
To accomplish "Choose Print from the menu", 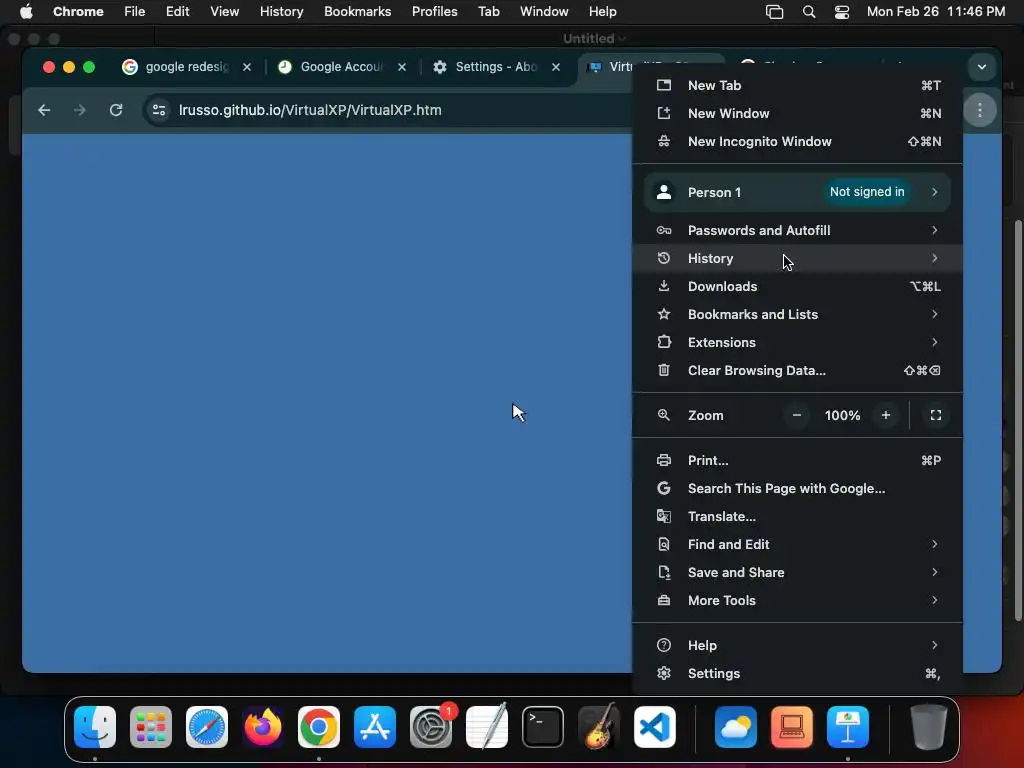I will pyautogui.click(x=797, y=460).
